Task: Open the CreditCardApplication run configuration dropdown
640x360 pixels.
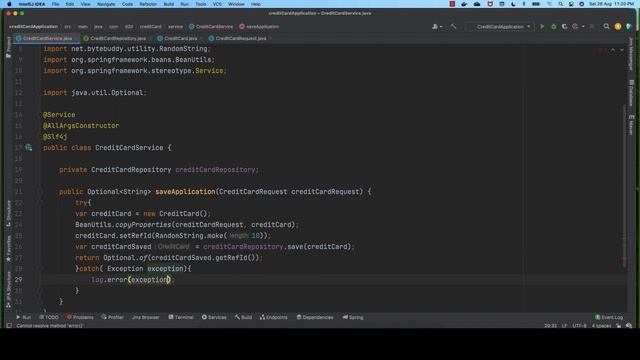Action: click(500, 27)
